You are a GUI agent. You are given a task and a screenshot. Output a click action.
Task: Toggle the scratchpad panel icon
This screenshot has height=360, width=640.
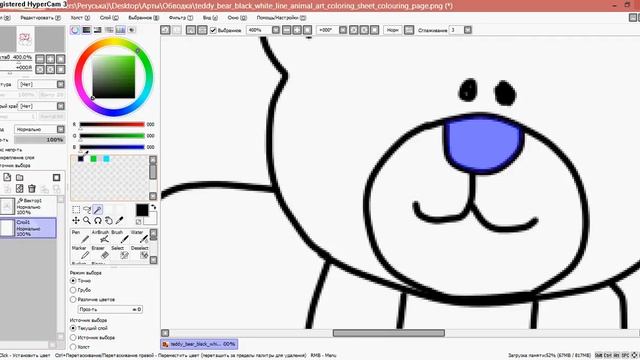(132, 30)
